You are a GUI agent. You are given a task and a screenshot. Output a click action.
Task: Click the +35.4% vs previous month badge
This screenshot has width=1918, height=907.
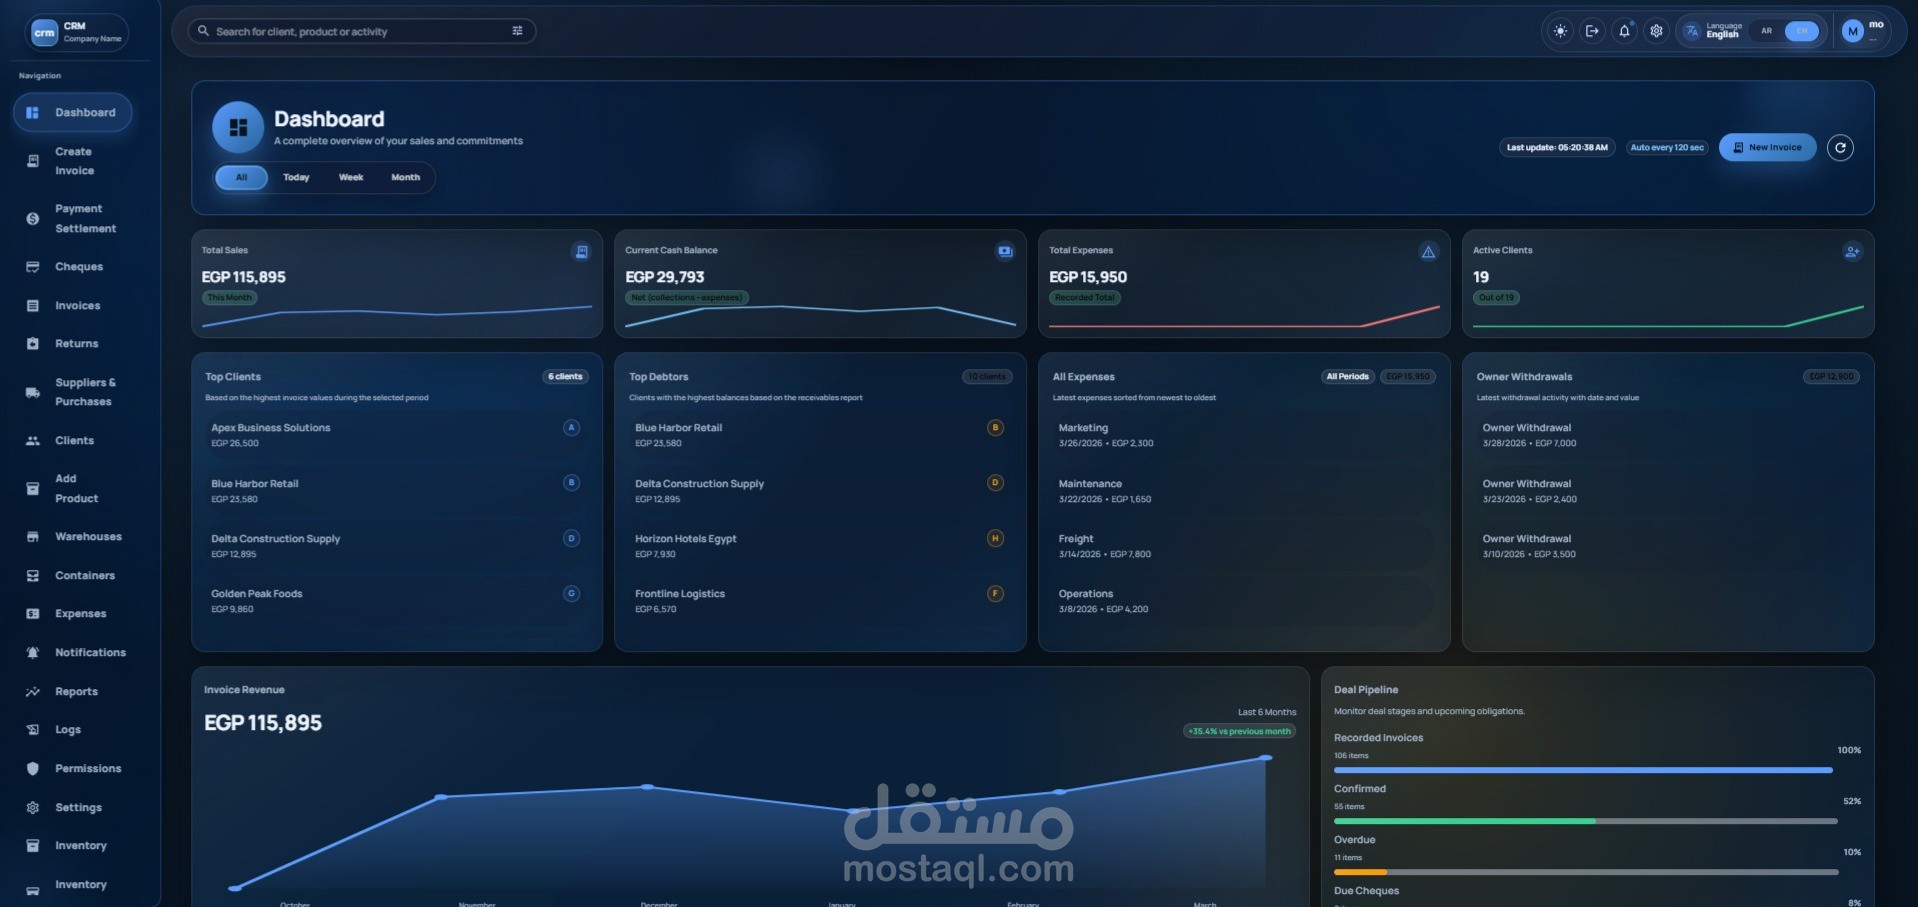pyautogui.click(x=1239, y=731)
